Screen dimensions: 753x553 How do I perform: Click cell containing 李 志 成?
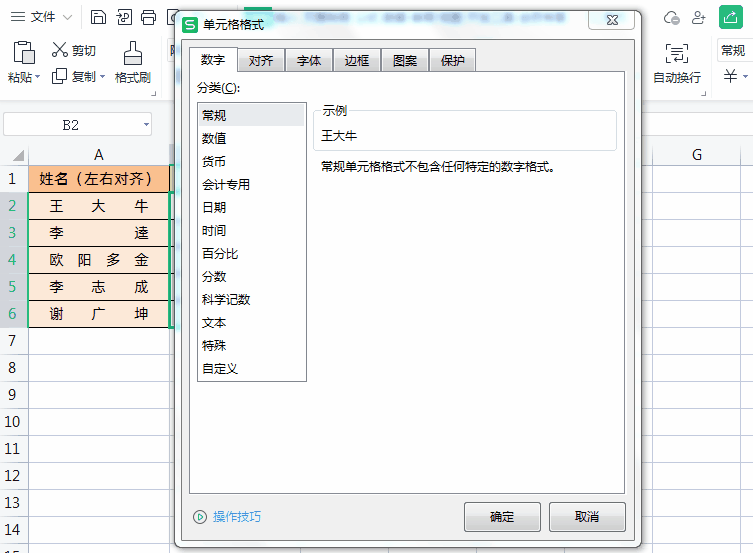(98, 287)
